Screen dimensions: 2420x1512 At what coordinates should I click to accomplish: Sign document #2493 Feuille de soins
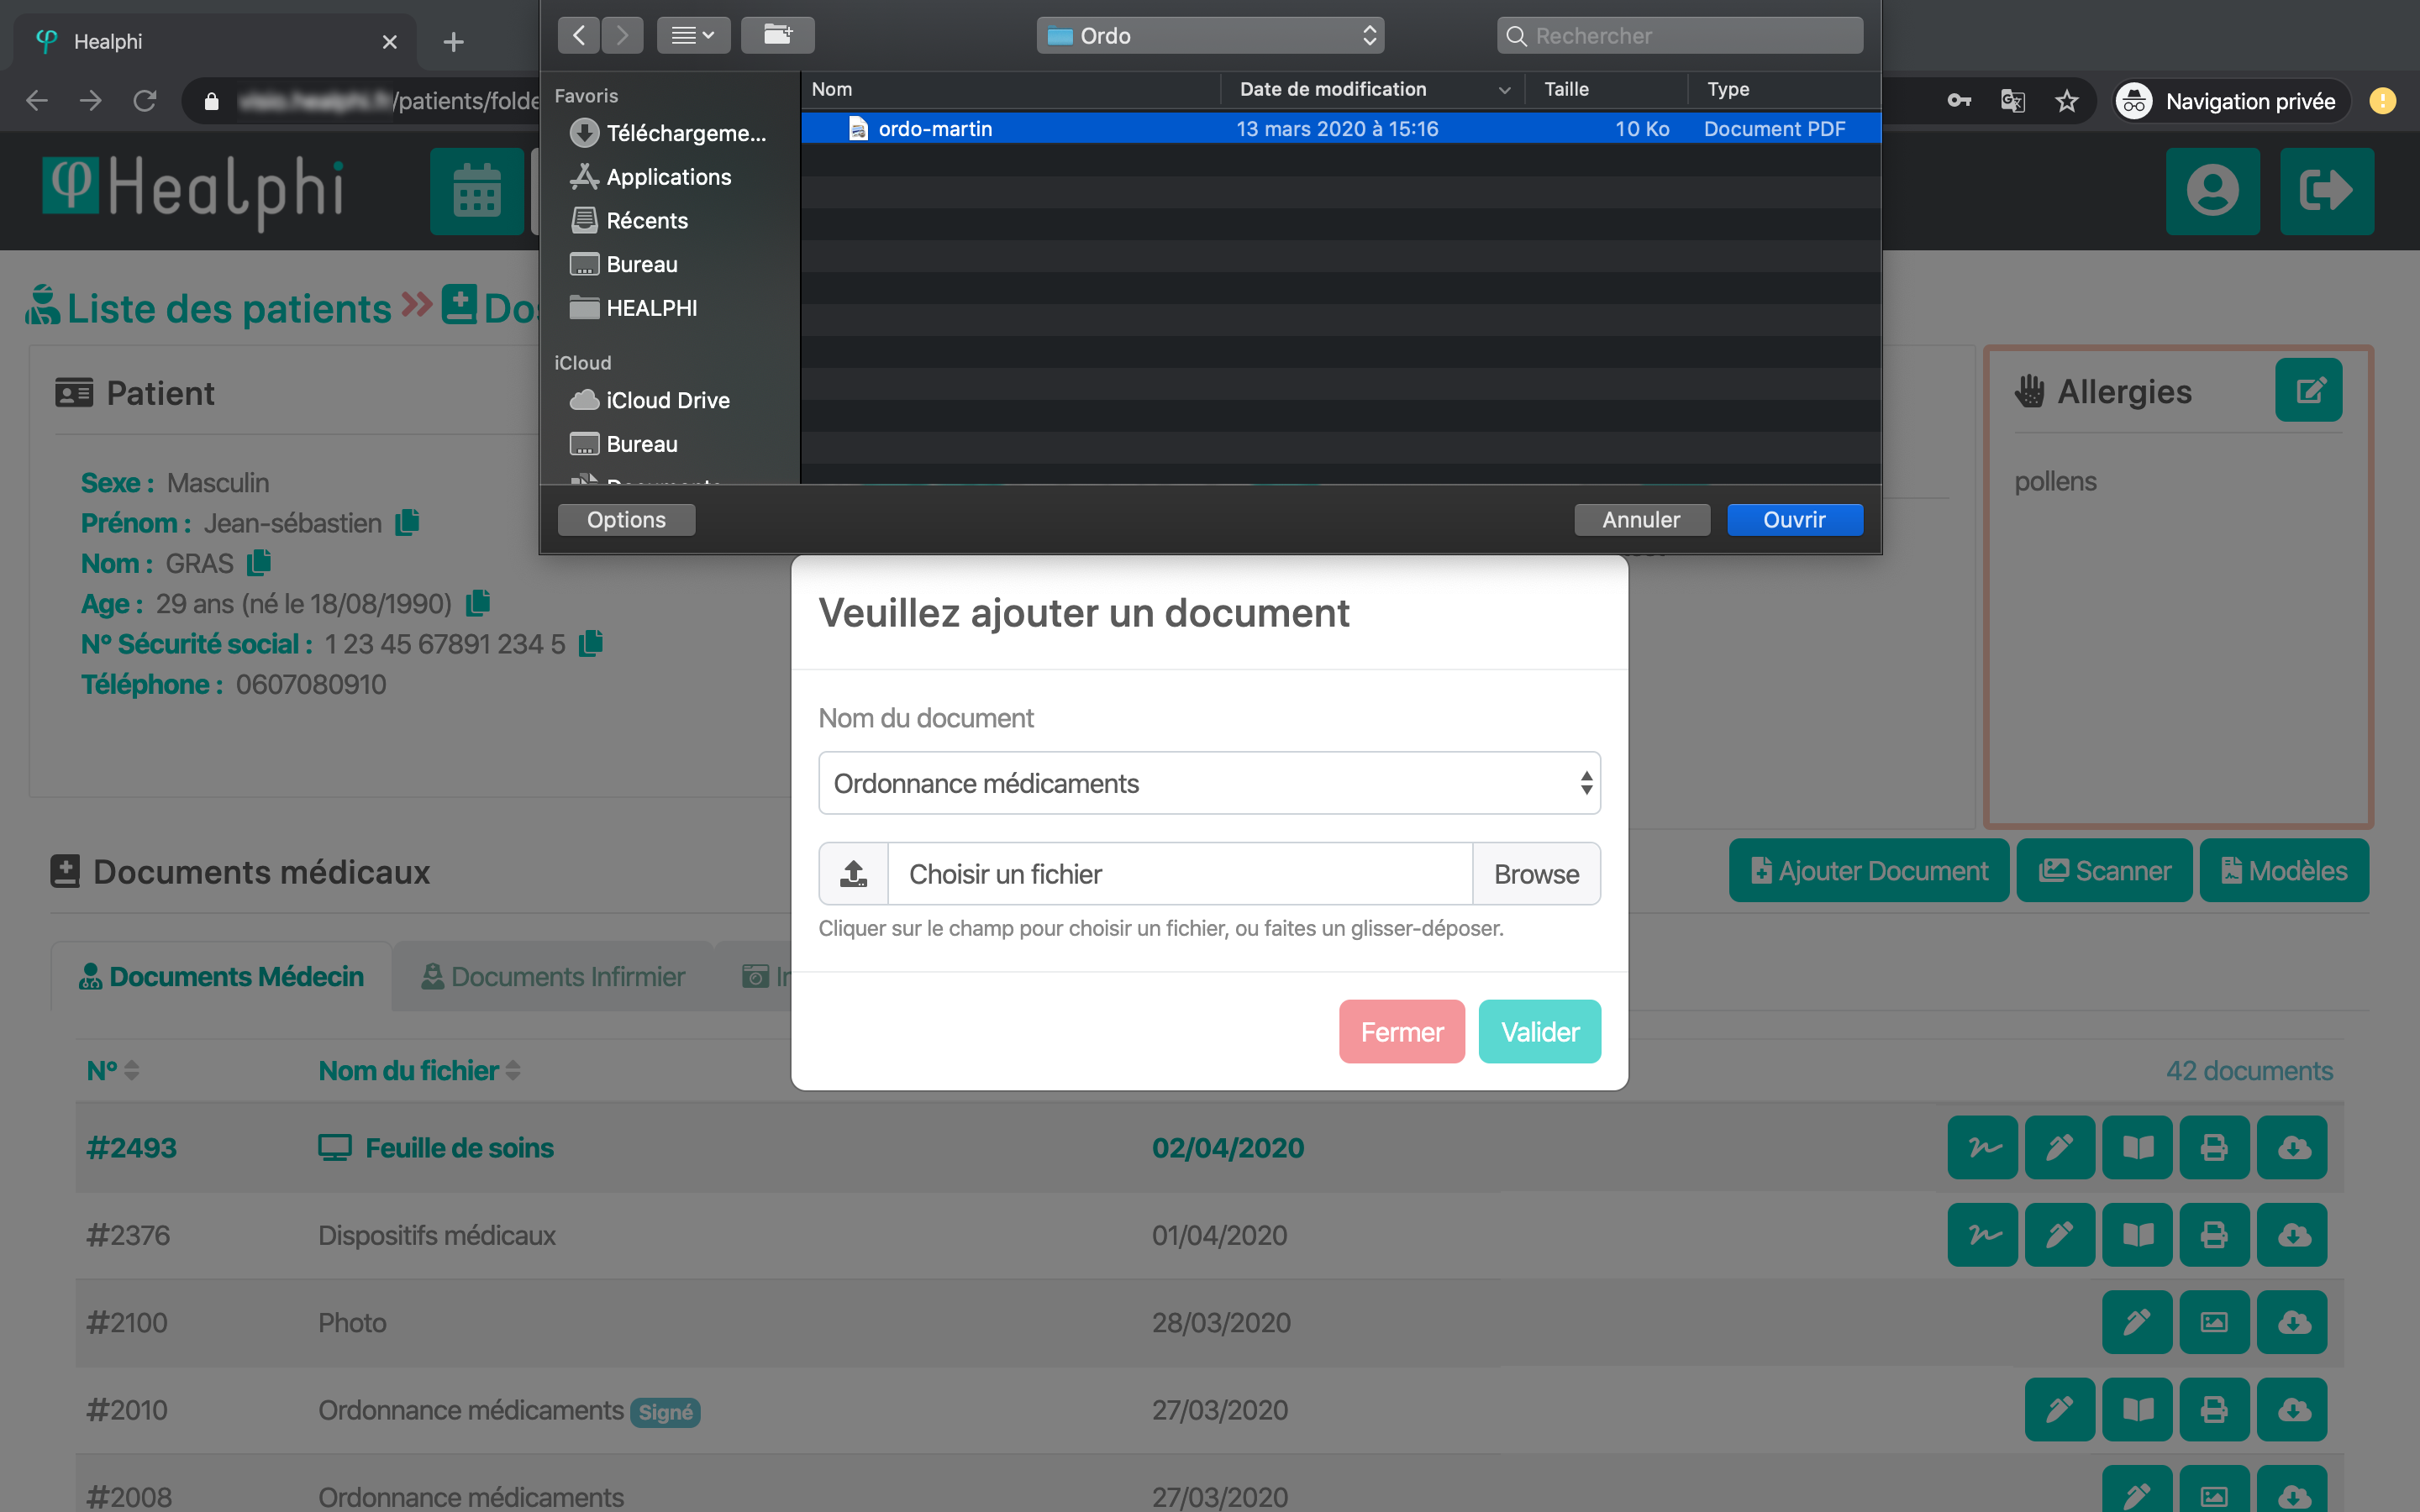coord(1982,1147)
